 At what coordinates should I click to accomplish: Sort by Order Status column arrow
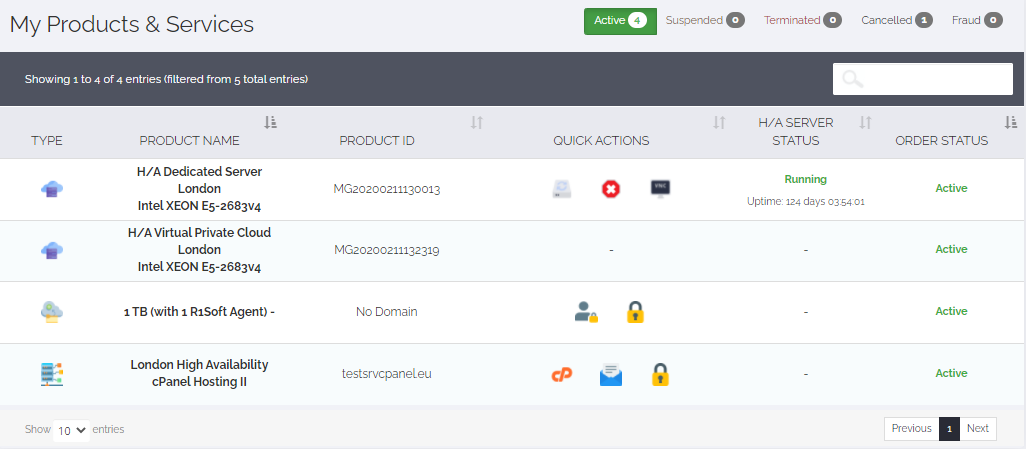tap(1011, 122)
